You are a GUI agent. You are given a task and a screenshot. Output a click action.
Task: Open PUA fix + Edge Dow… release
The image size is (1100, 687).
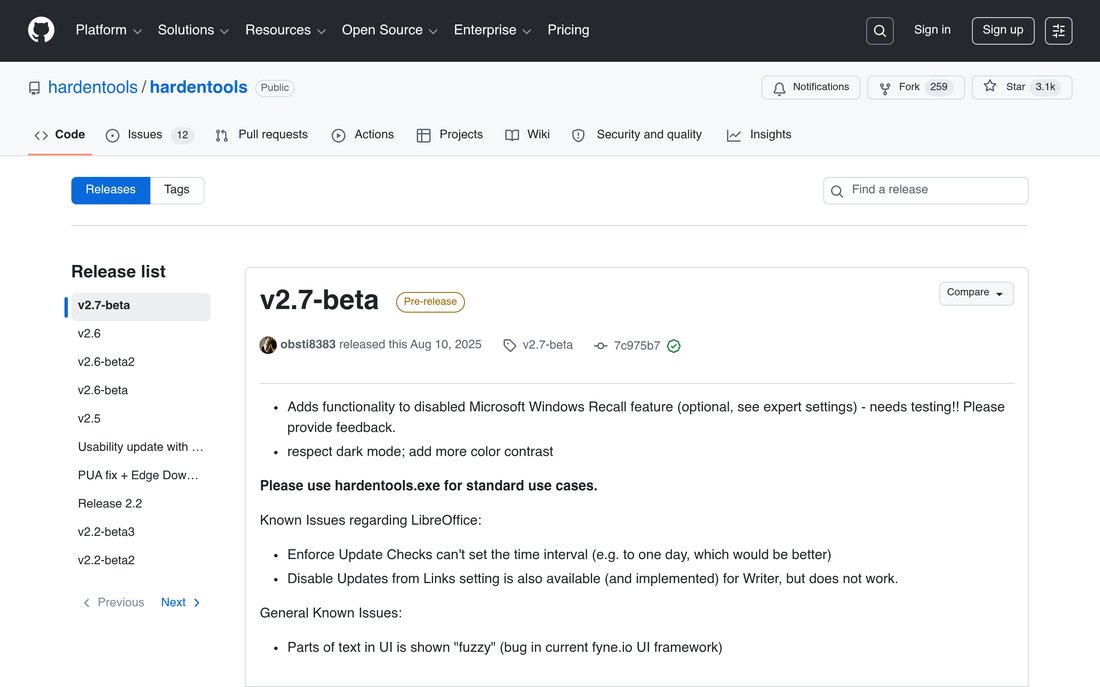click(x=140, y=475)
